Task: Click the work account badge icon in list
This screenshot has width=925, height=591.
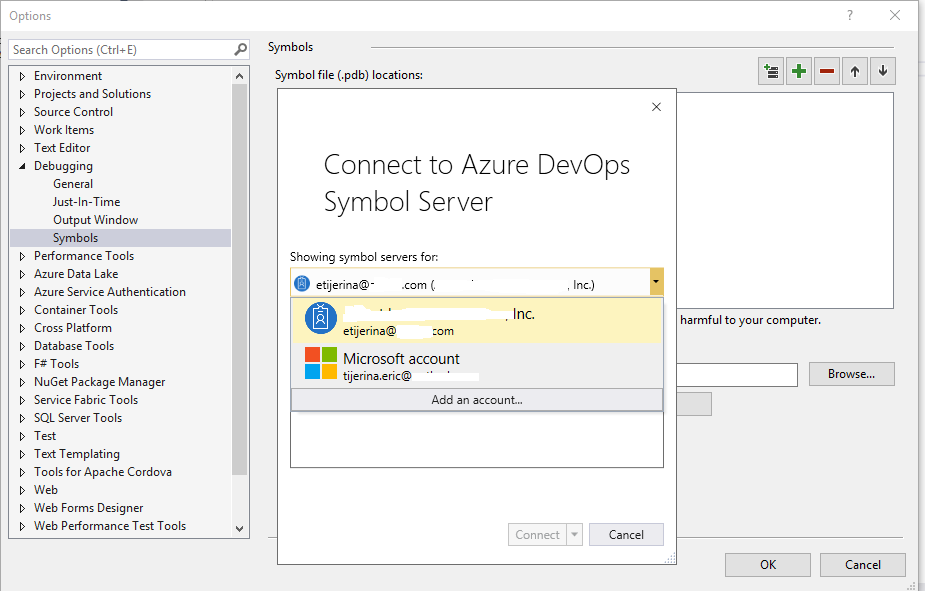Action: (320, 318)
